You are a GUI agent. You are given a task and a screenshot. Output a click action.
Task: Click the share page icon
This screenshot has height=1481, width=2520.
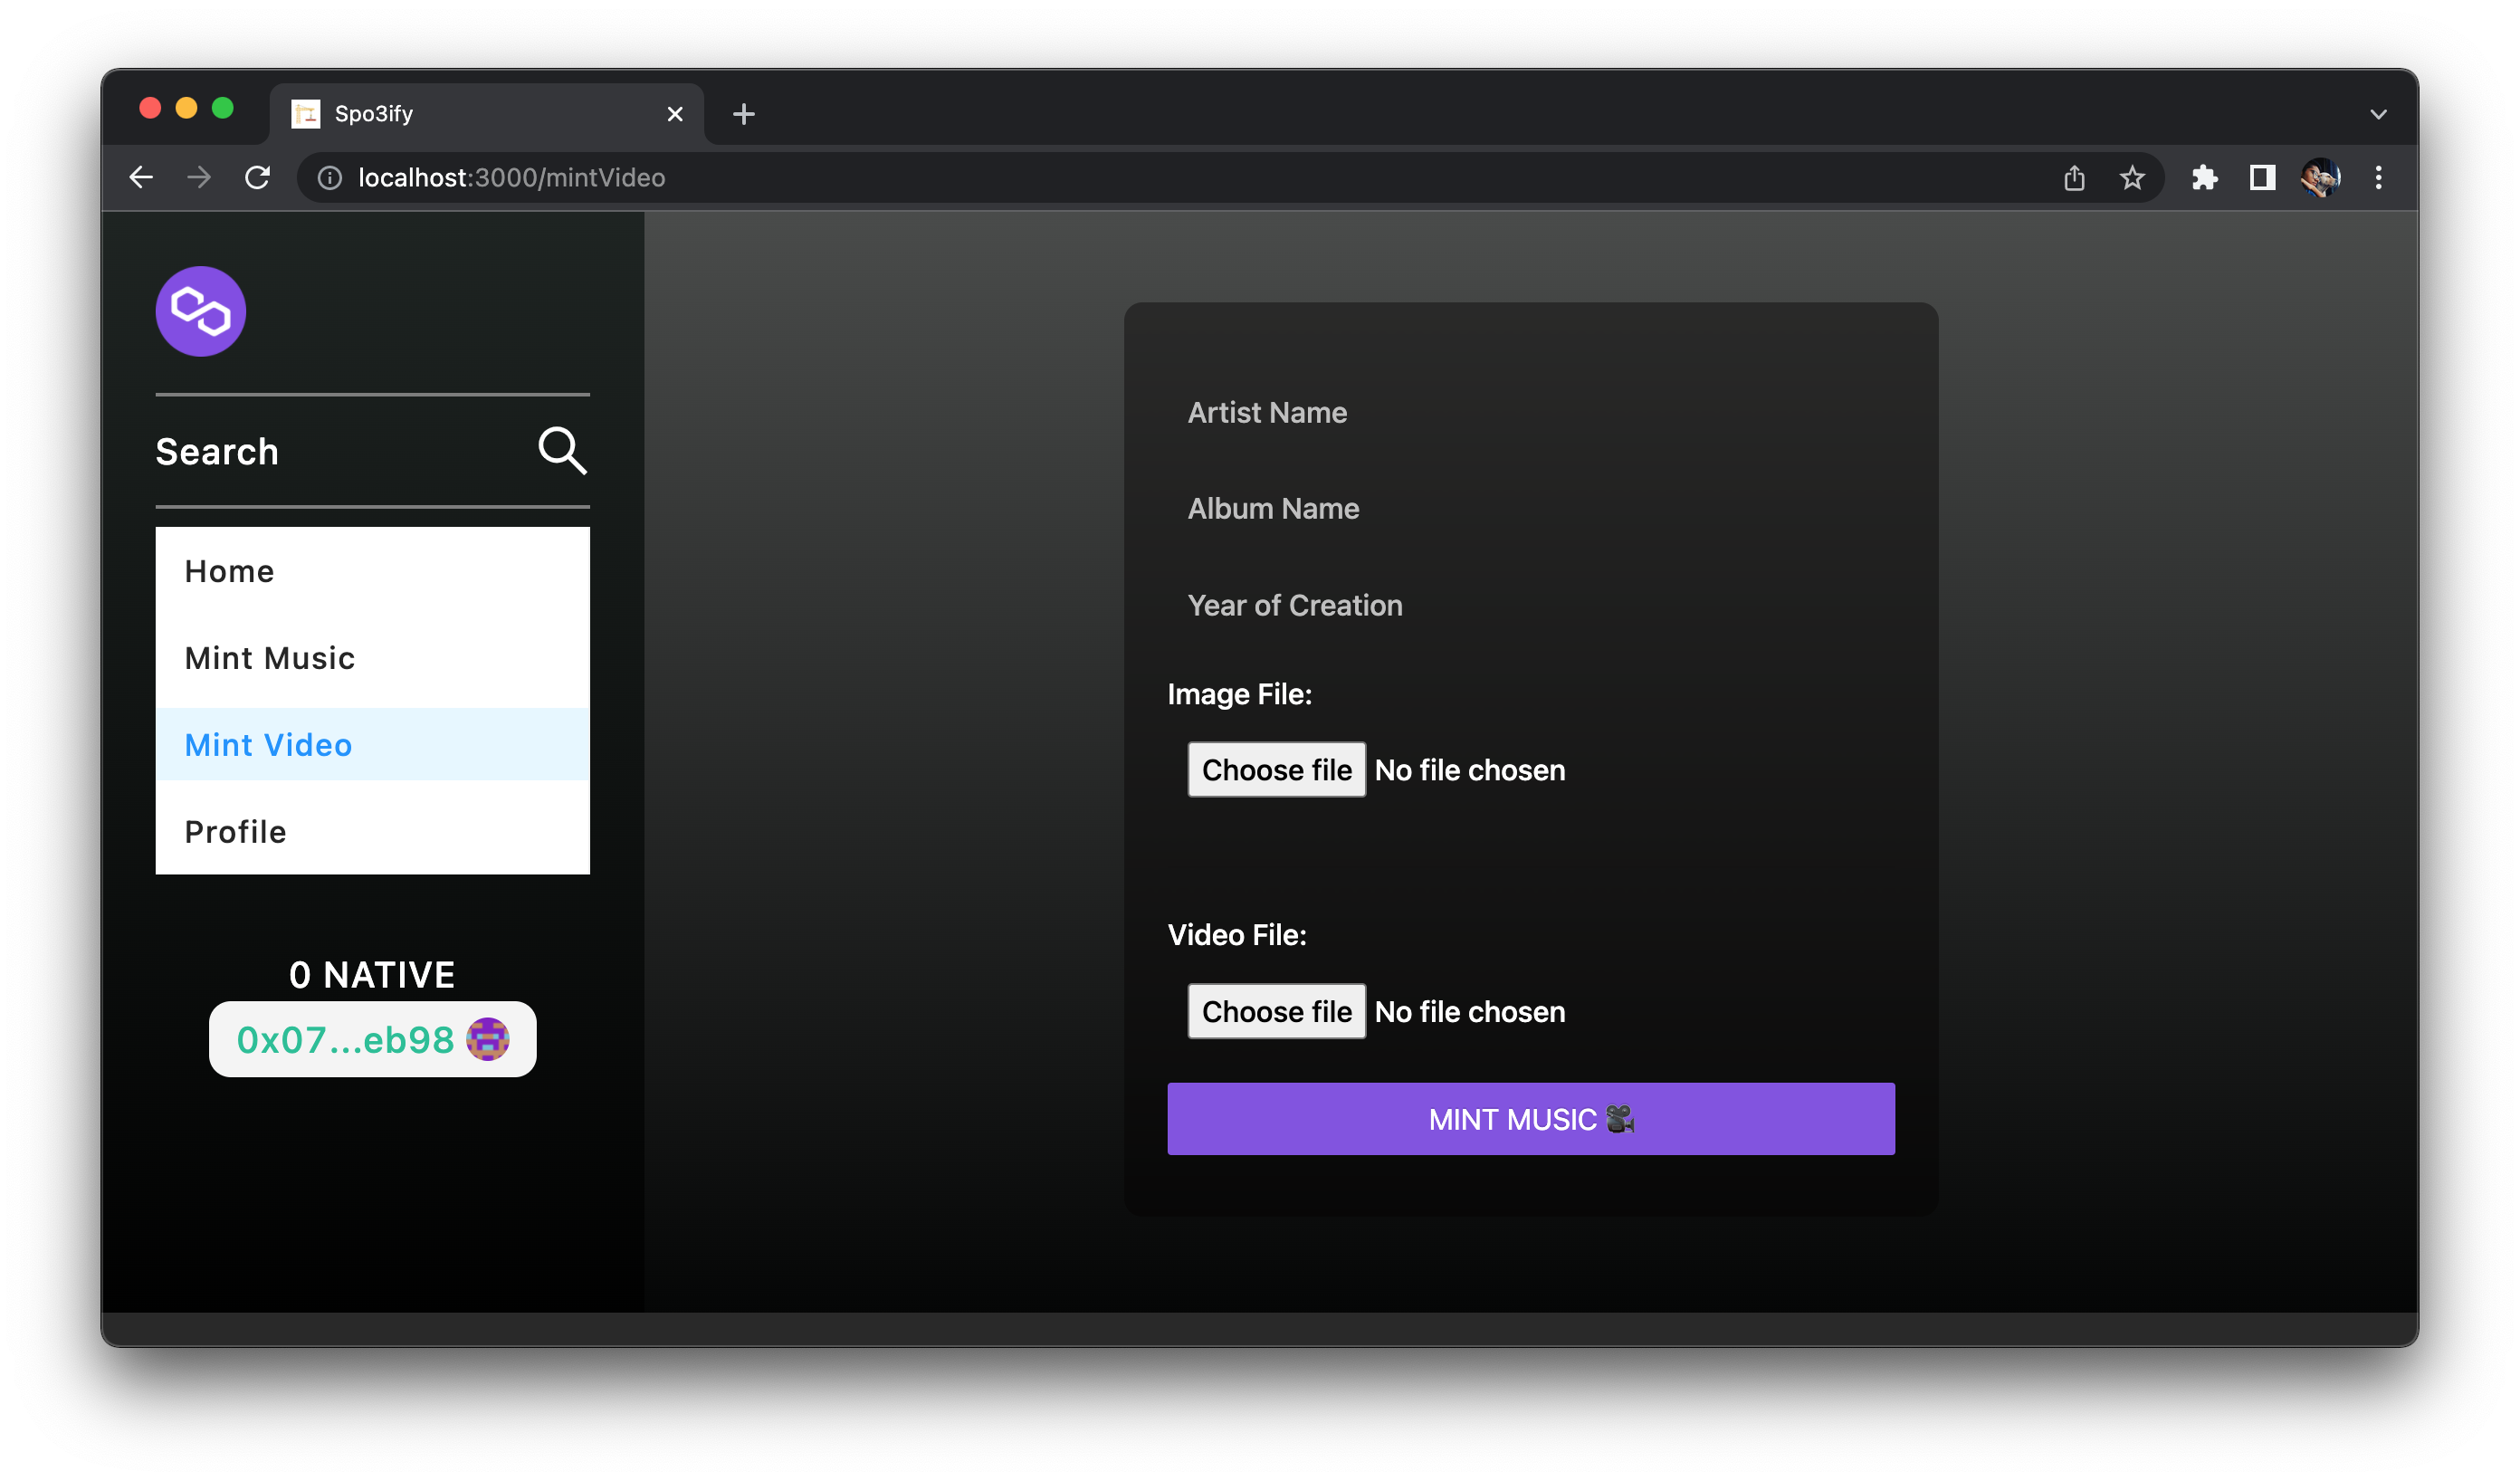click(x=2074, y=178)
